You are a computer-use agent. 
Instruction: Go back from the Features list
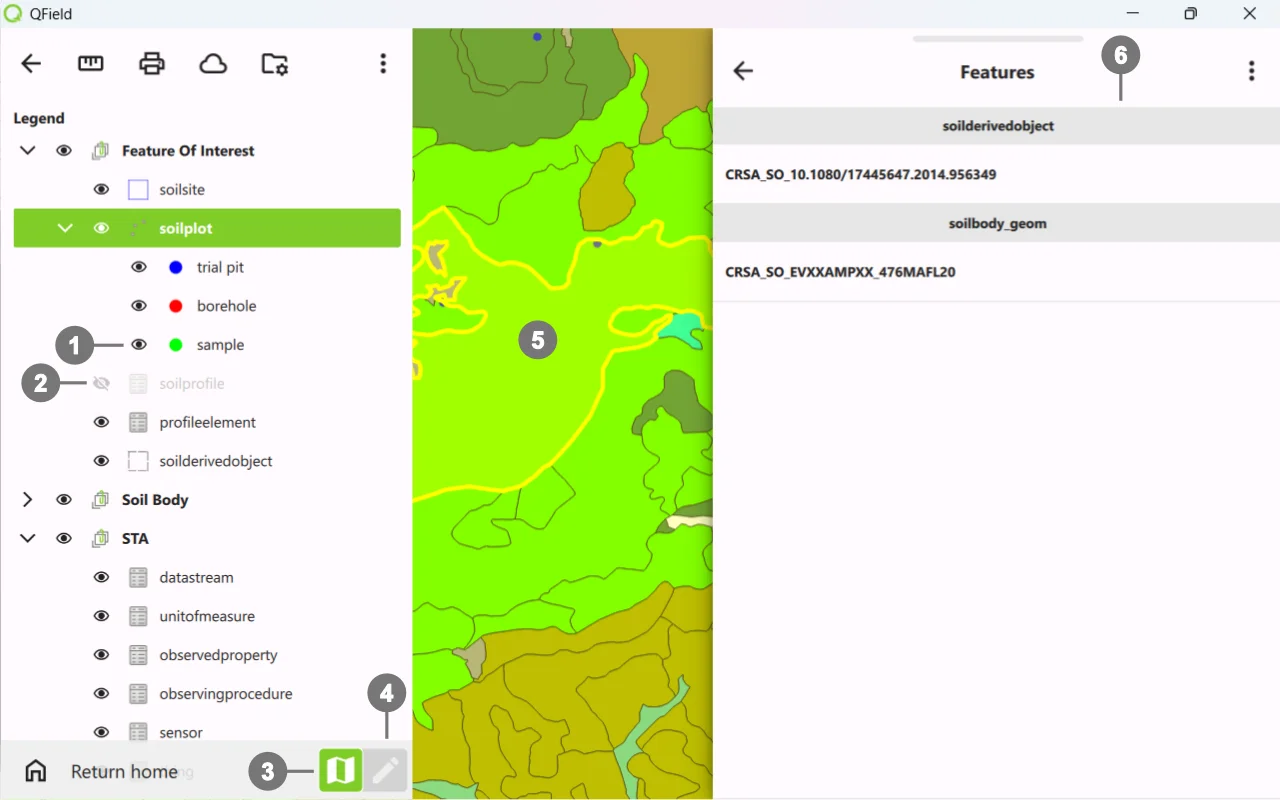743,71
